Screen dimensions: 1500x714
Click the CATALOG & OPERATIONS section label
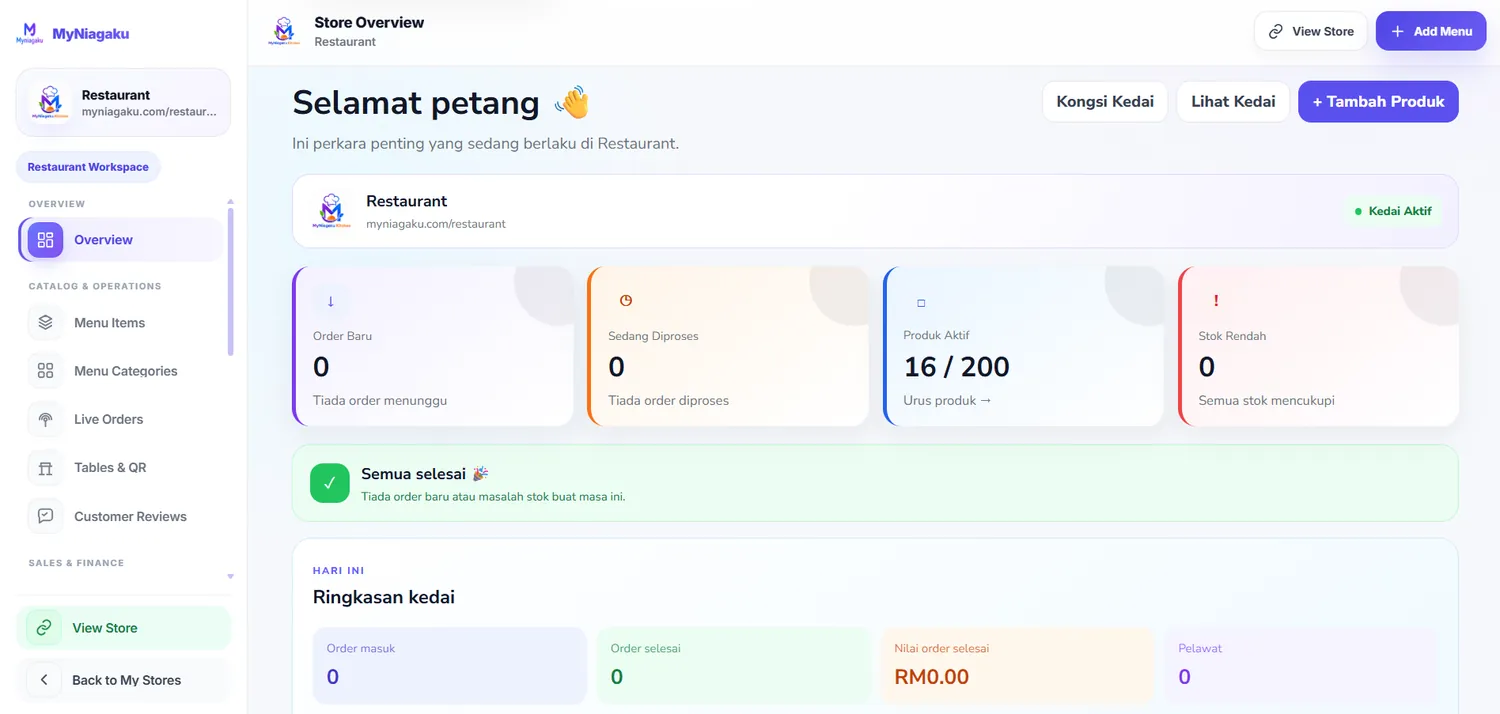point(95,286)
